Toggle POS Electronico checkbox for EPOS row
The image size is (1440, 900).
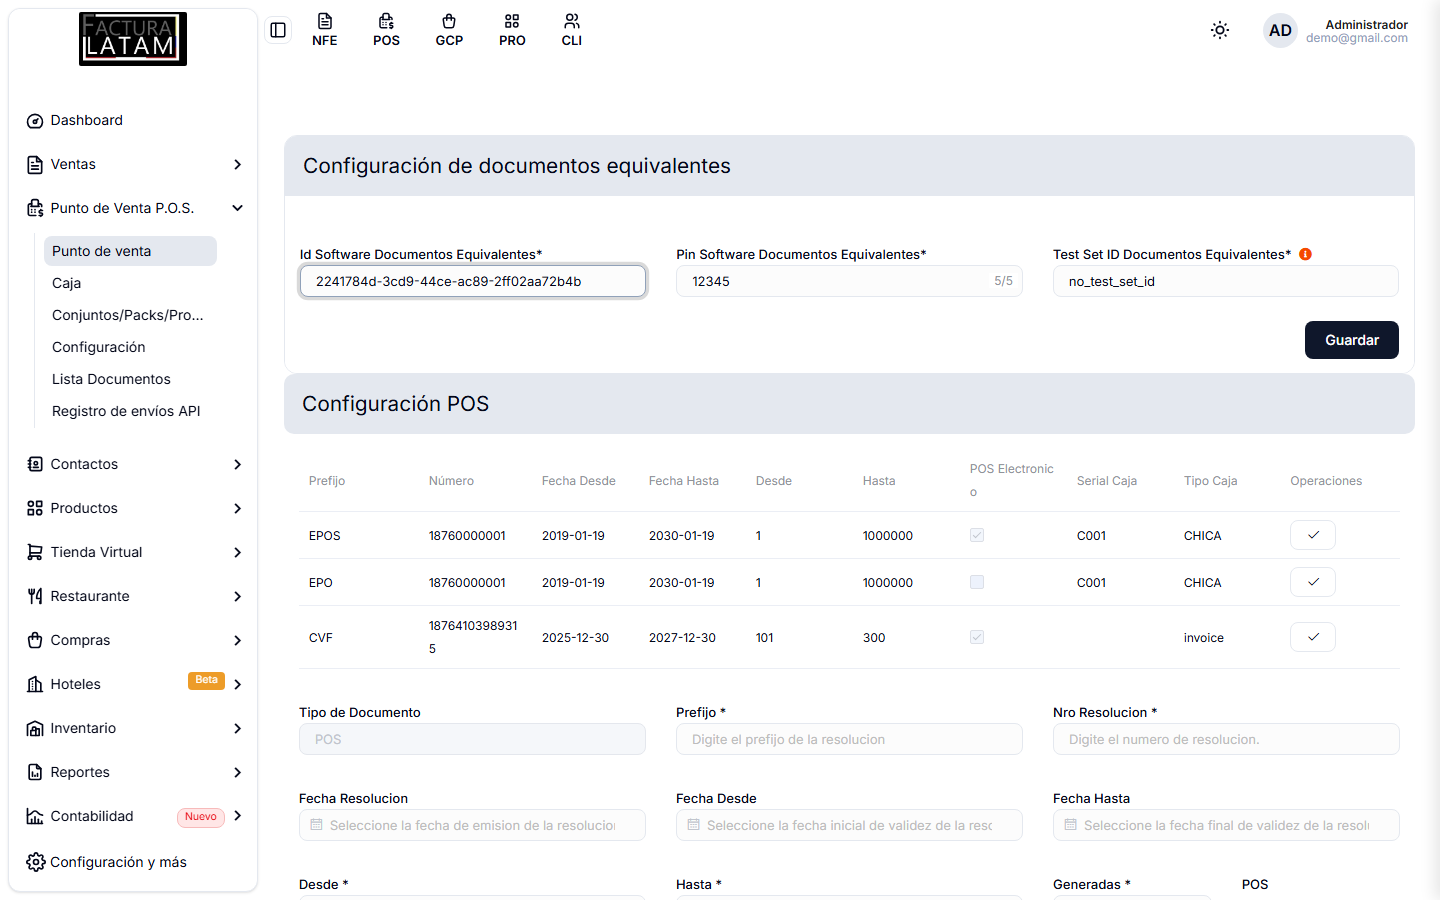977,535
